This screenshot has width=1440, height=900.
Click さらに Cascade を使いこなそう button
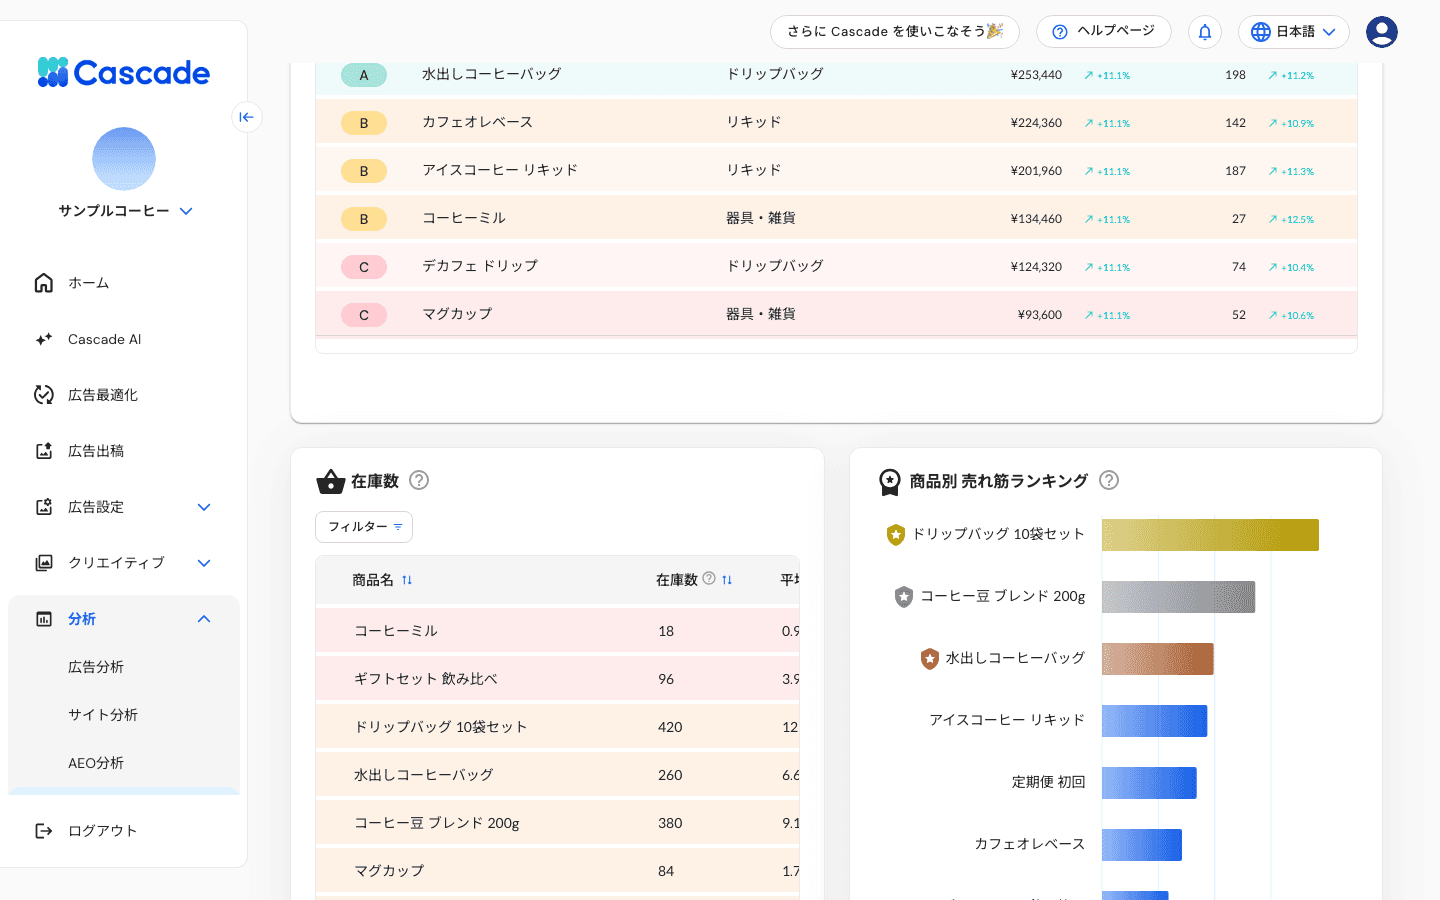coord(895,32)
